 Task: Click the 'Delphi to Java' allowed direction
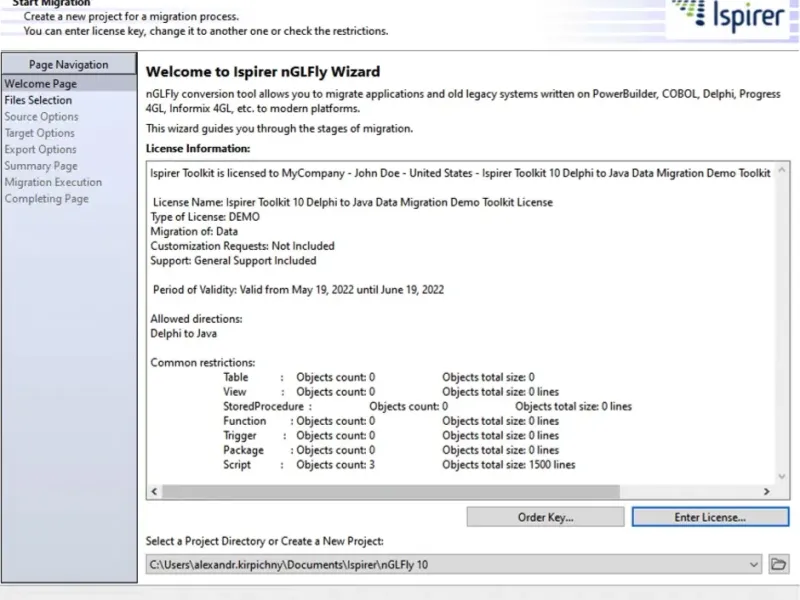pyautogui.click(x=183, y=334)
